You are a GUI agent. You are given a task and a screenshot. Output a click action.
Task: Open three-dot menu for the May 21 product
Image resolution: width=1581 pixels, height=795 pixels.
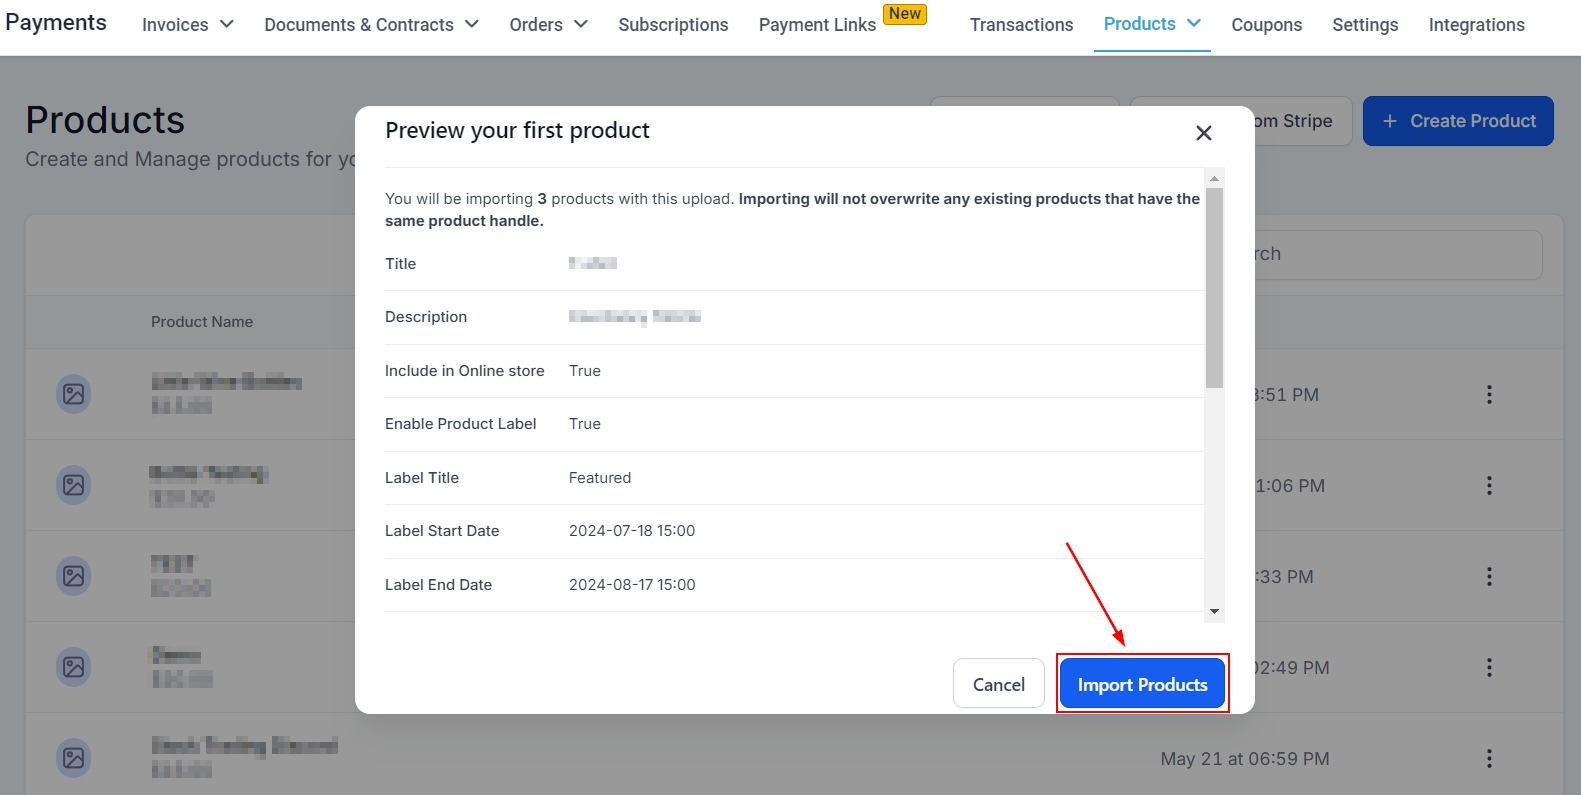click(x=1489, y=758)
